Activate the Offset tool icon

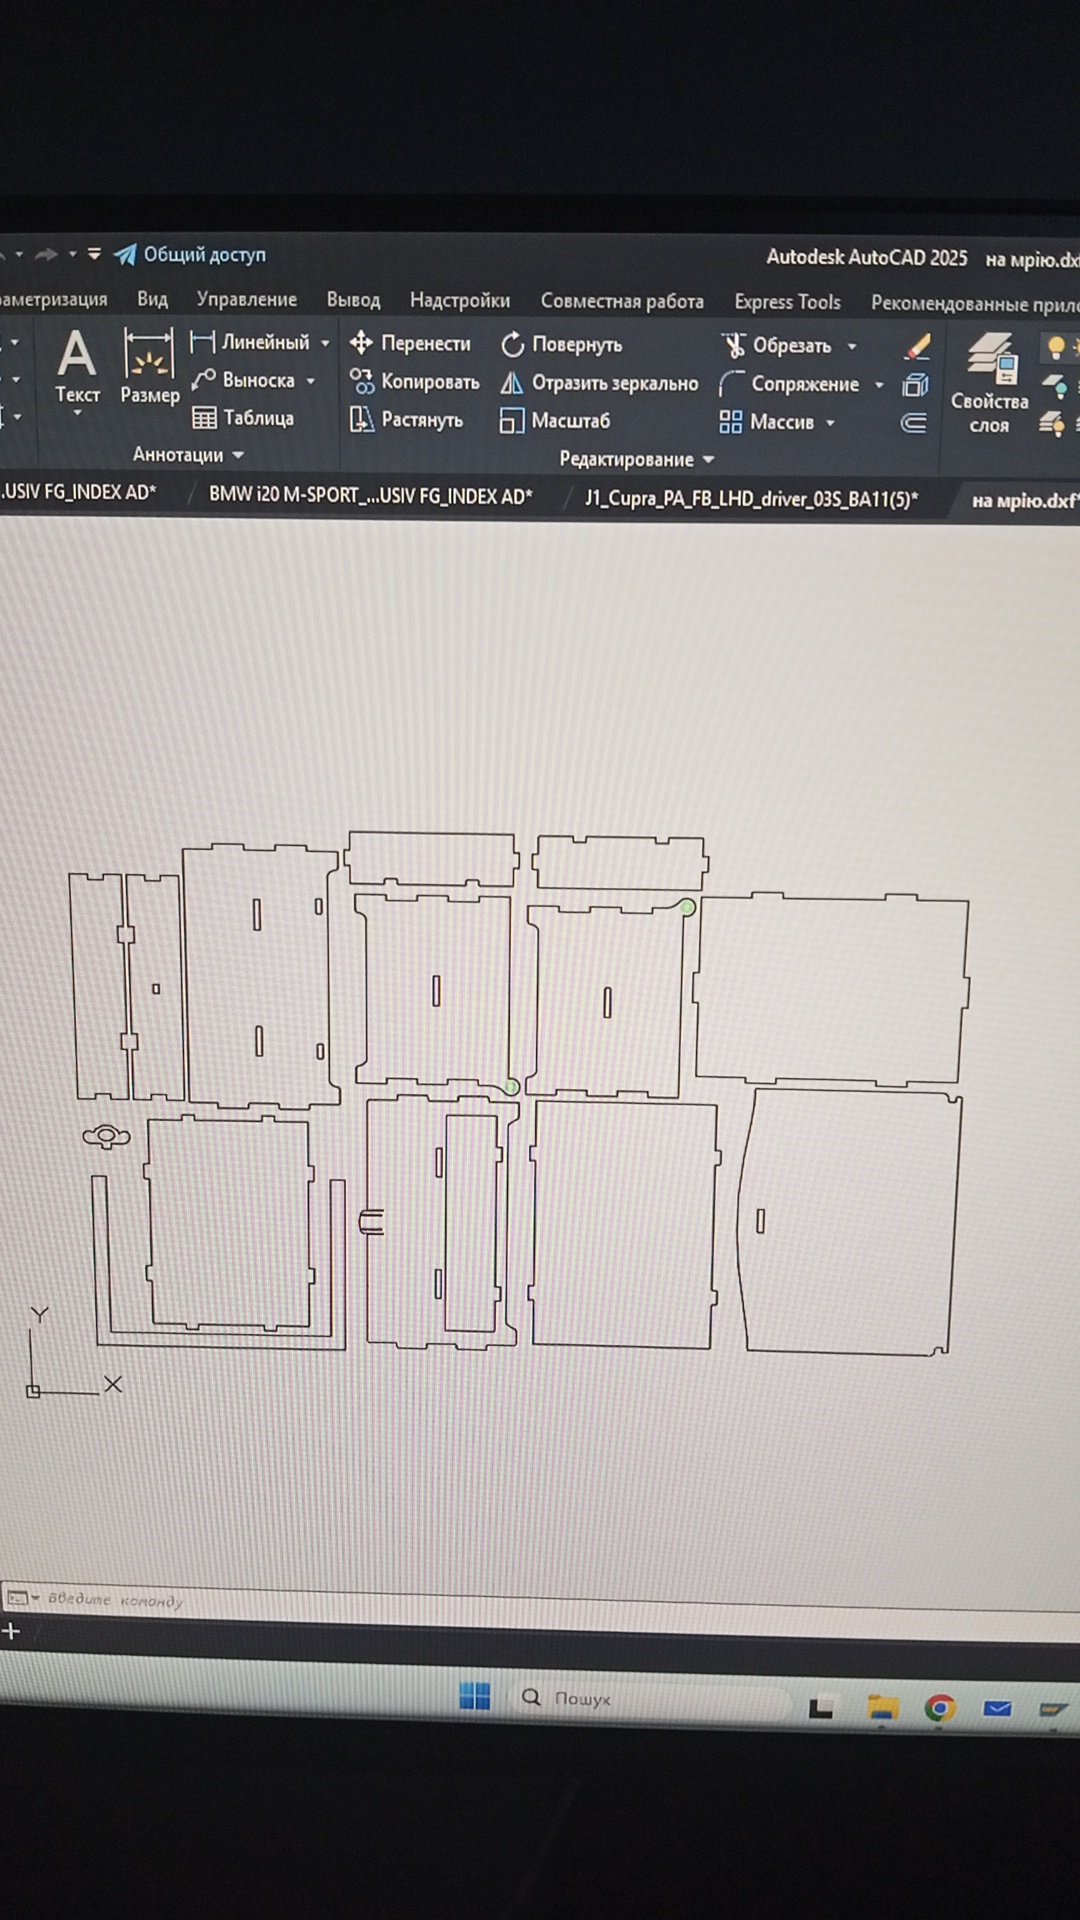point(914,423)
